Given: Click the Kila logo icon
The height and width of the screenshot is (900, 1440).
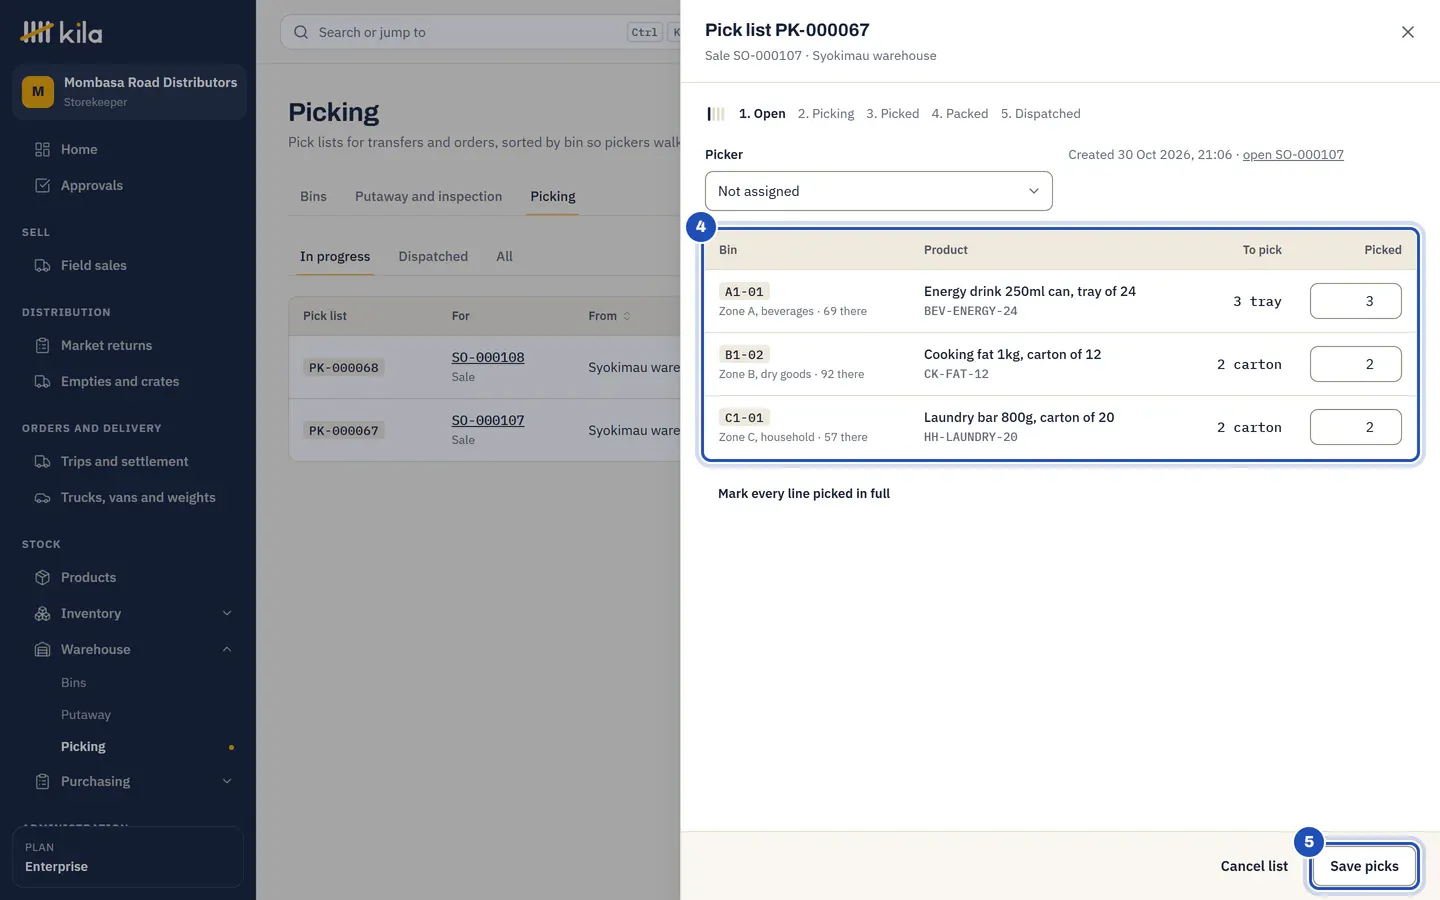Looking at the screenshot, I should click(37, 32).
